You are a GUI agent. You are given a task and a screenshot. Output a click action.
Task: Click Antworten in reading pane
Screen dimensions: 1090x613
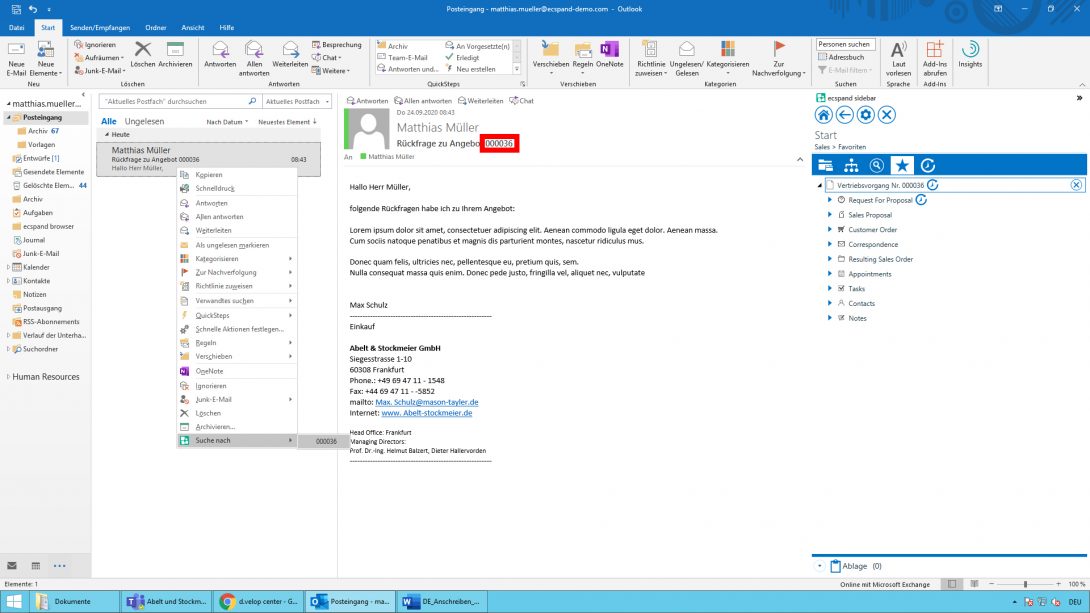pyautogui.click(x=368, y=101)
